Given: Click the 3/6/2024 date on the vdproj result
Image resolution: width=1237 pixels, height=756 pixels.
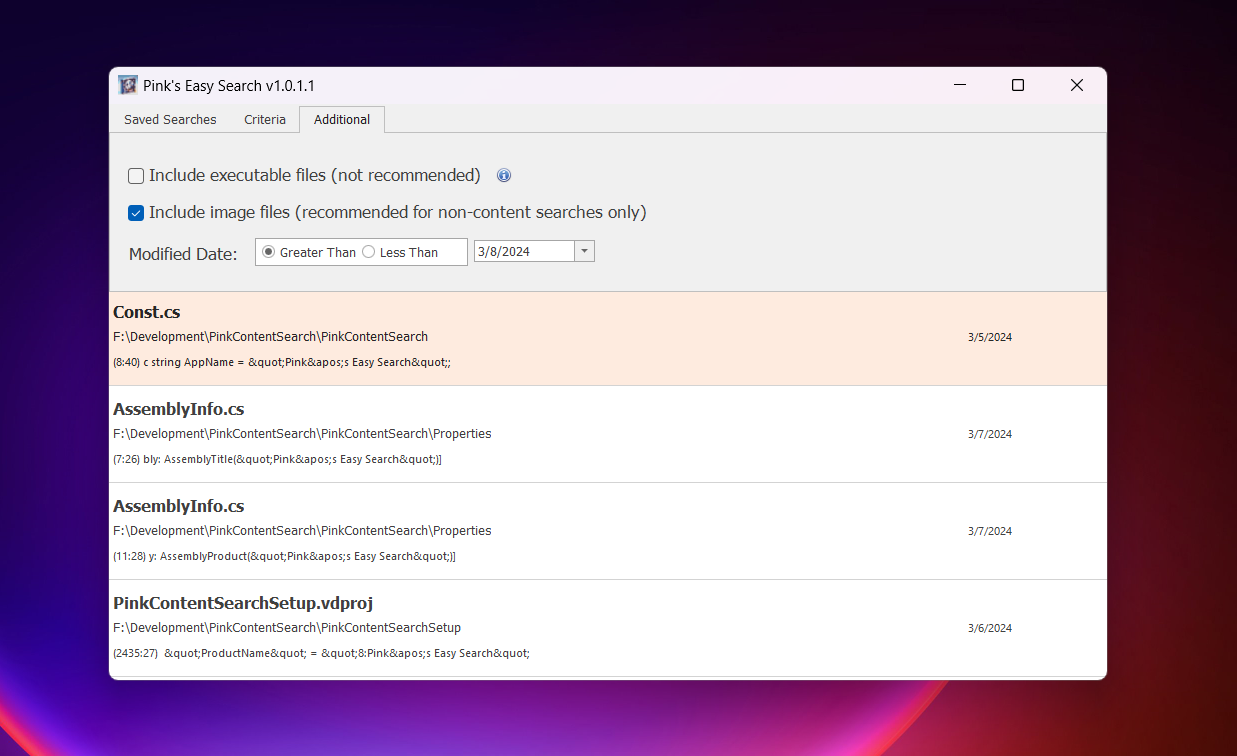Looking at the screenshot, I should pyautogui.click(x=989, y=628).
